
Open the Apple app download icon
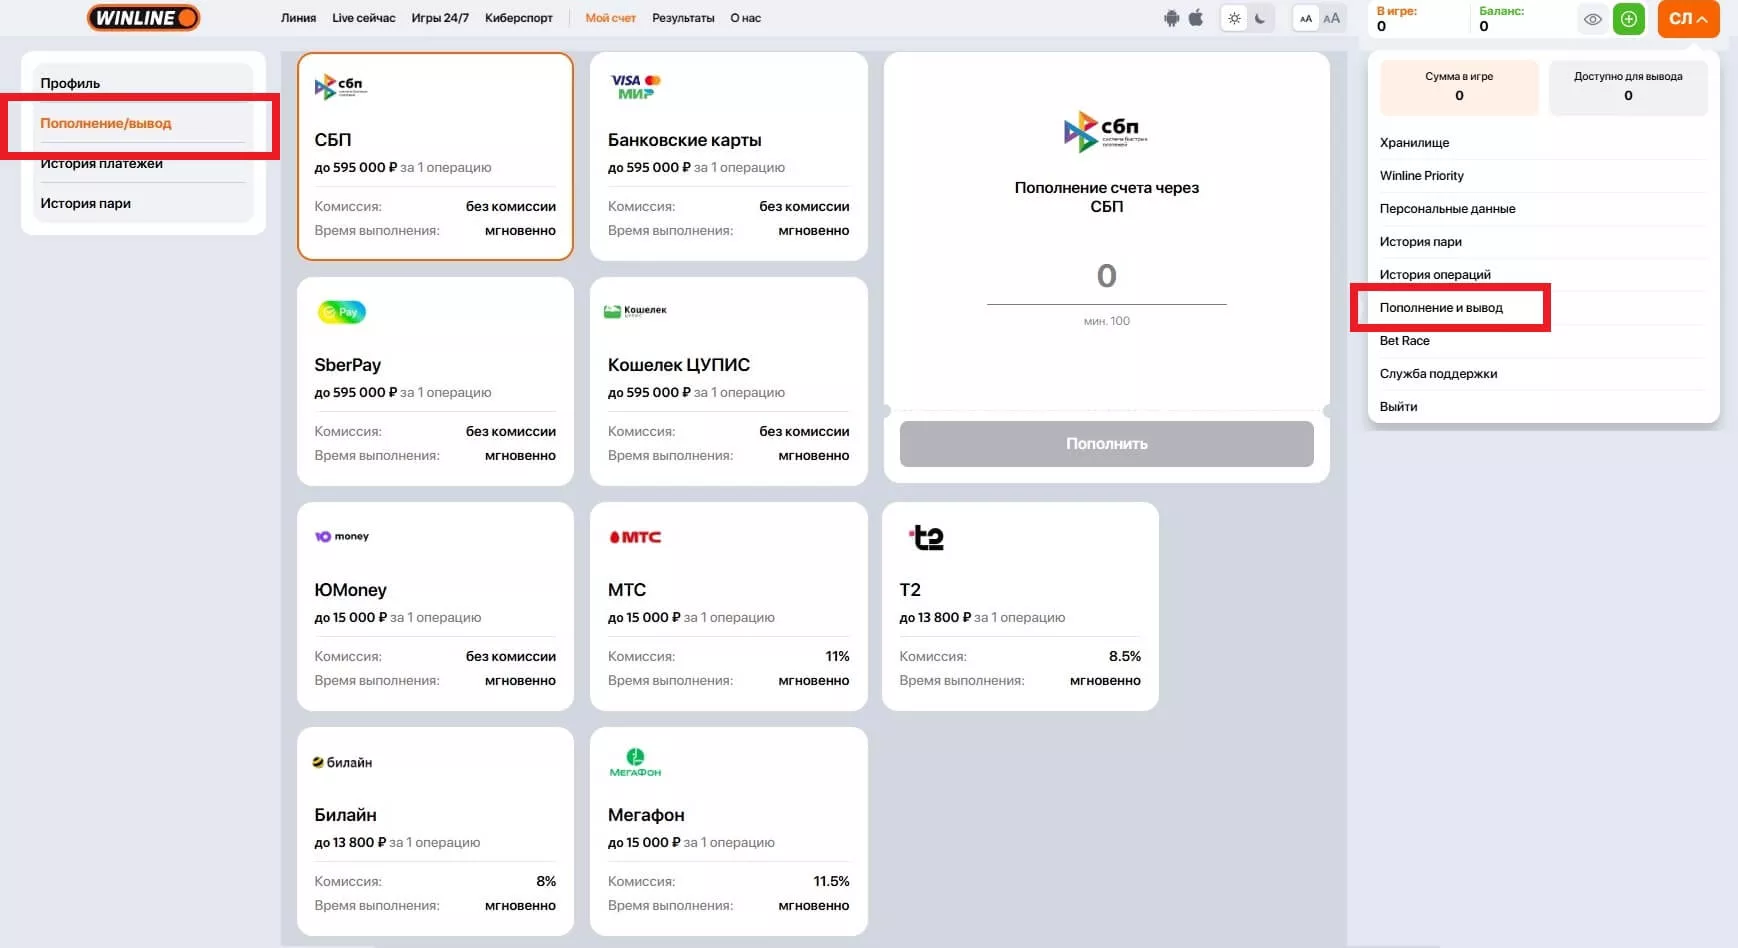[1196, 18]
